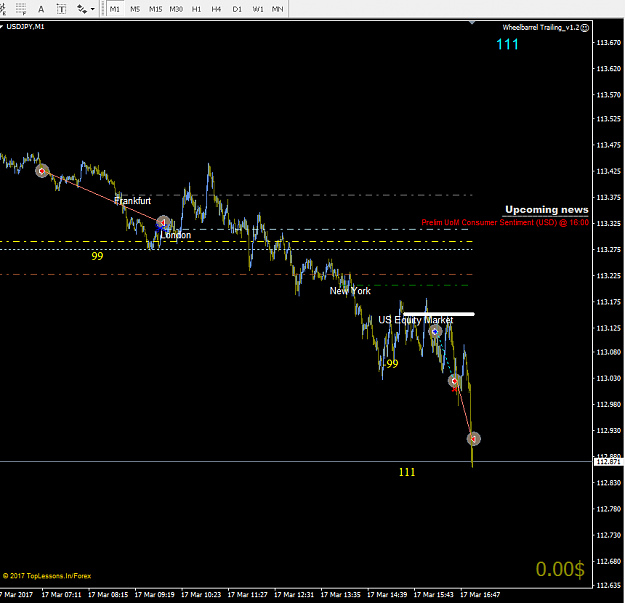The height and width of the screenshot is (603, 625).
Task: Click the chart title dropdown arrow
Action: pyautogui.click(x=2, y=27)
